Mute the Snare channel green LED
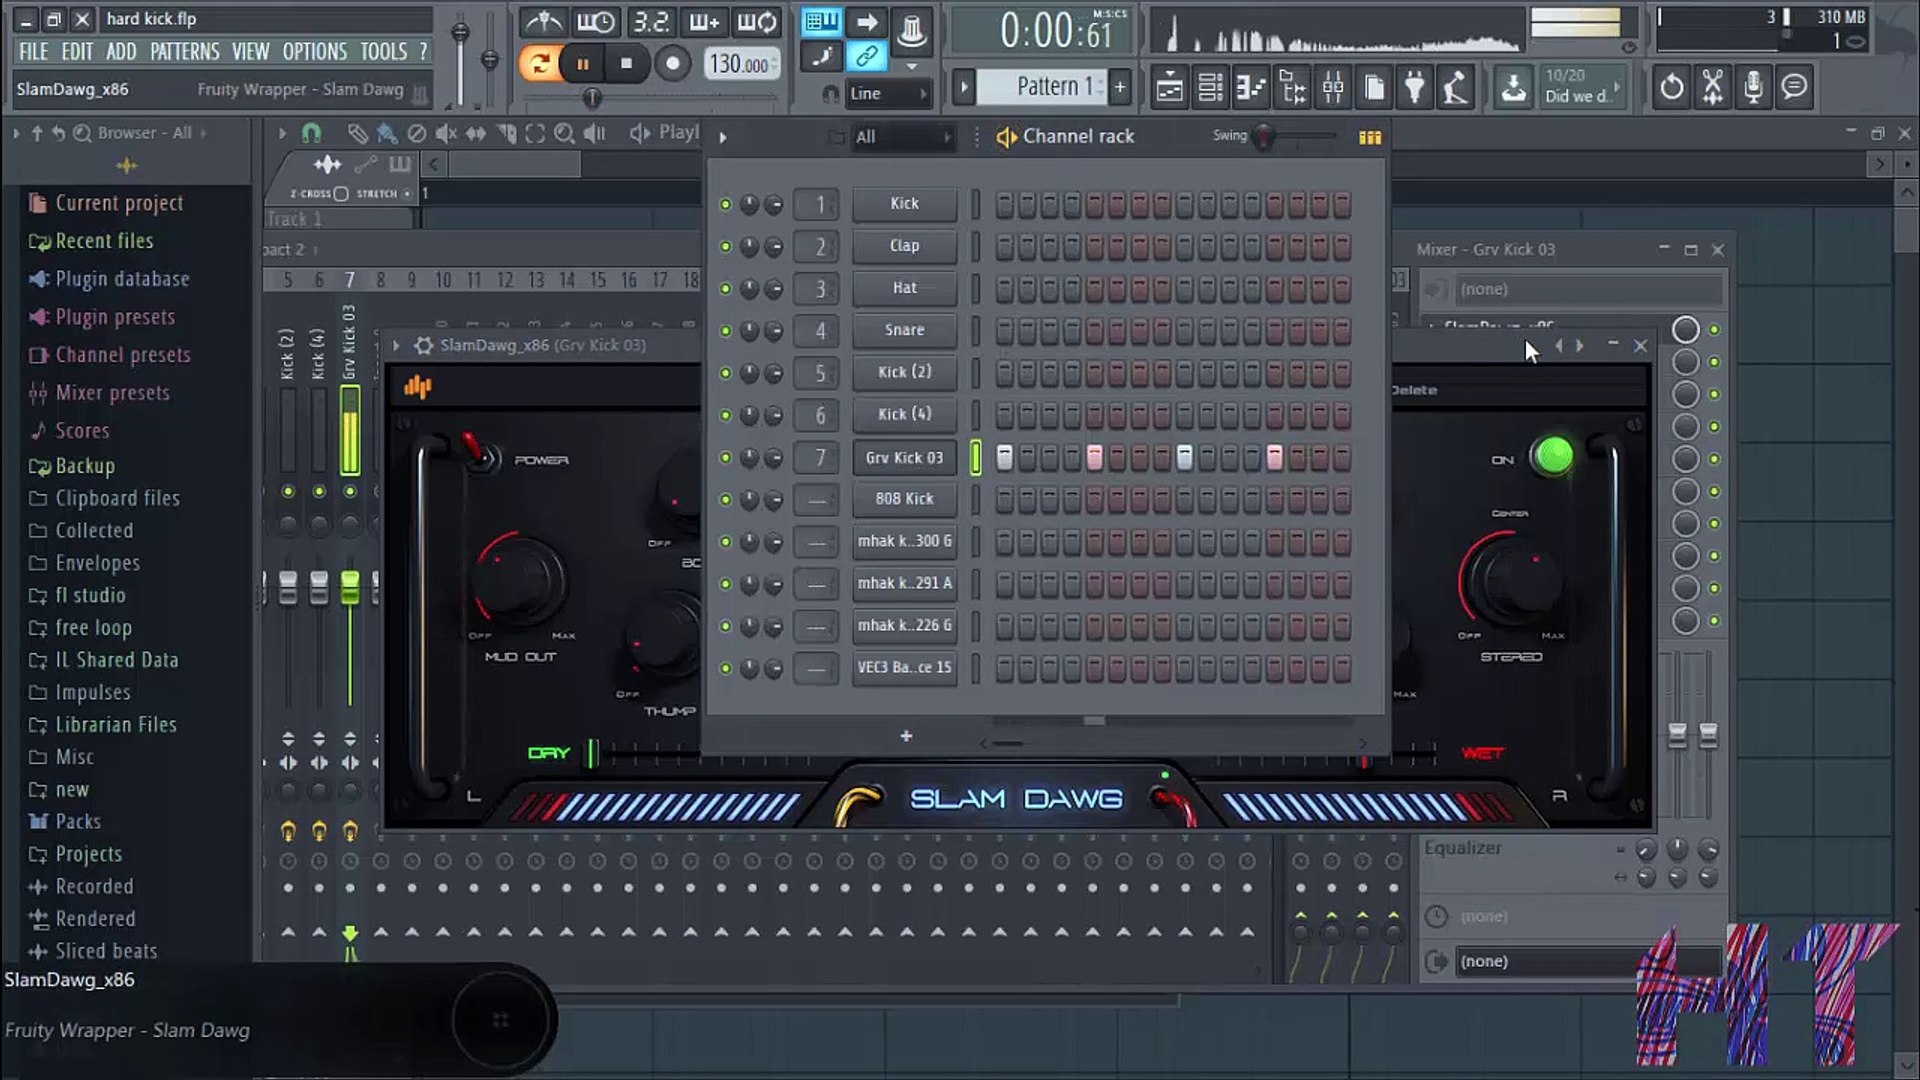The width and height of the screenshot is (1920, 1080). pyautogui.click(x=725, y=331)
